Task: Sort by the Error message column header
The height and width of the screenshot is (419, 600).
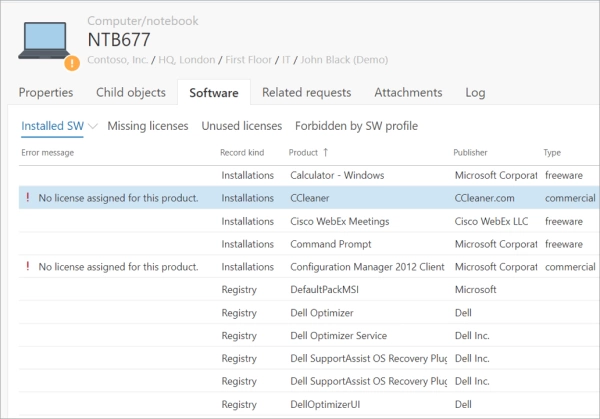Action: click(47, 153)
